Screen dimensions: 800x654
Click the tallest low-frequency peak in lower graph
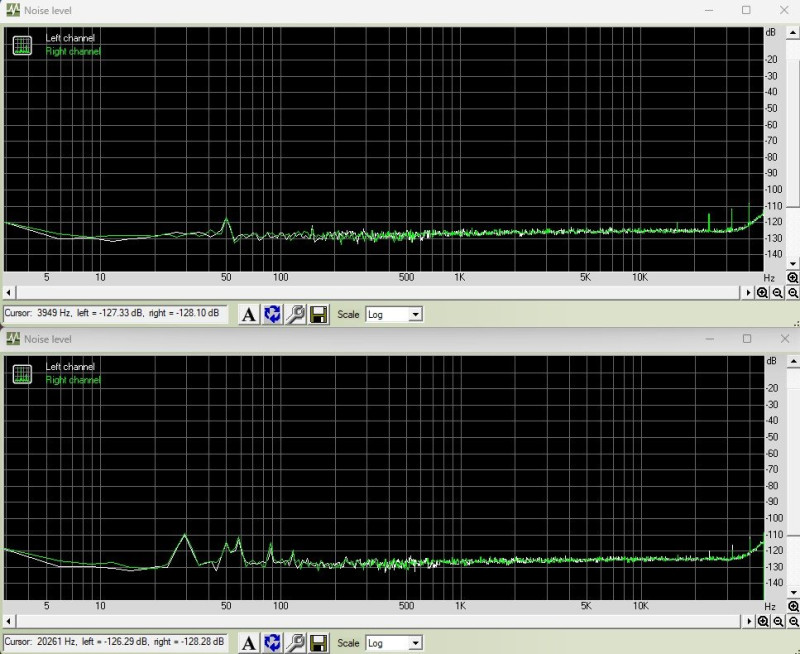[x=185, y=535]
